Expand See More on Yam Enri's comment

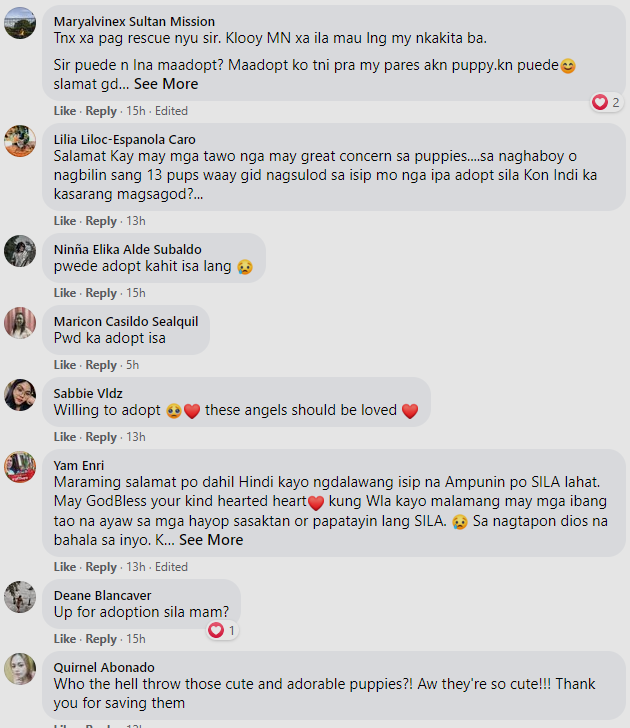click(211, 540)
